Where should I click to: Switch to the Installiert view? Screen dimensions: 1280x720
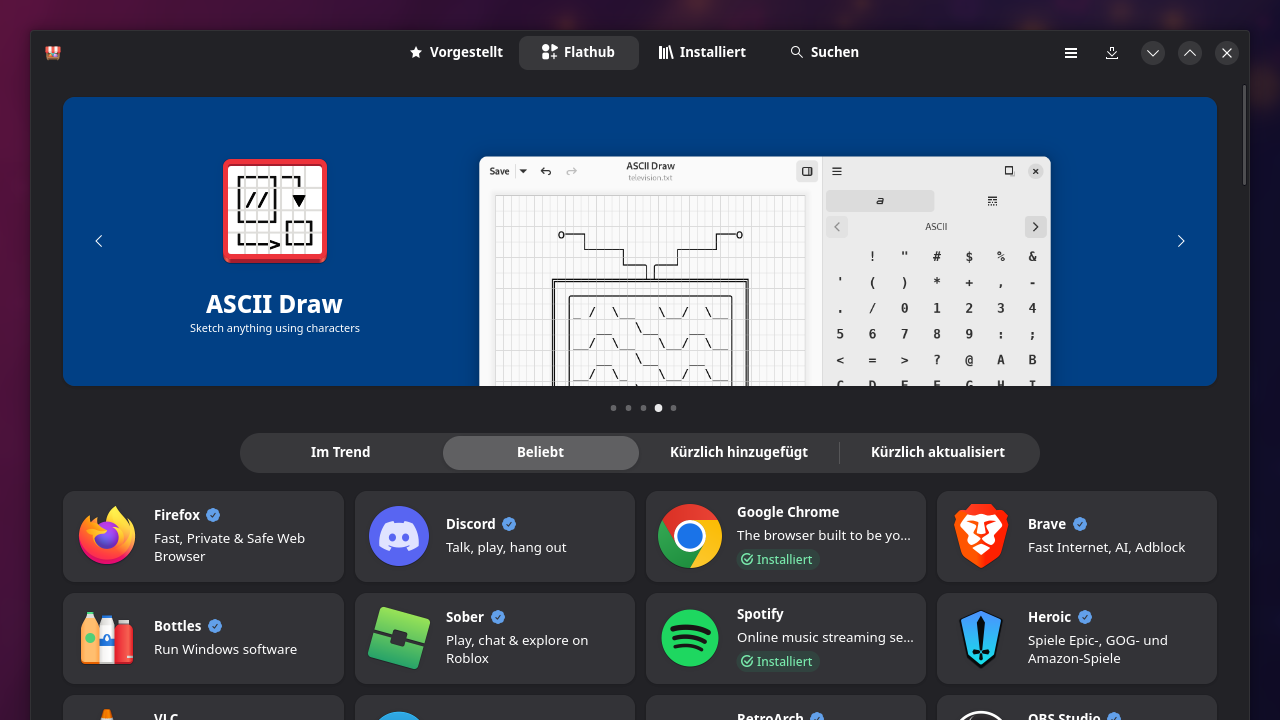(x=701, y=52)
